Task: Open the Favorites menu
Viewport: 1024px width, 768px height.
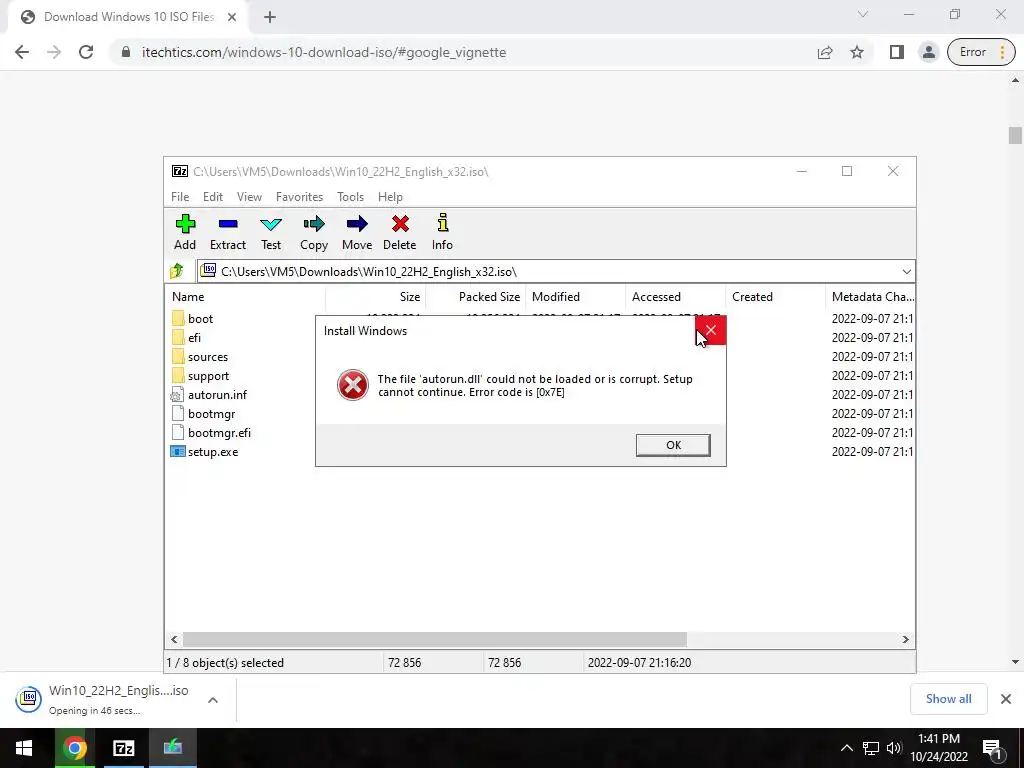Action: [x=299, y=197]
